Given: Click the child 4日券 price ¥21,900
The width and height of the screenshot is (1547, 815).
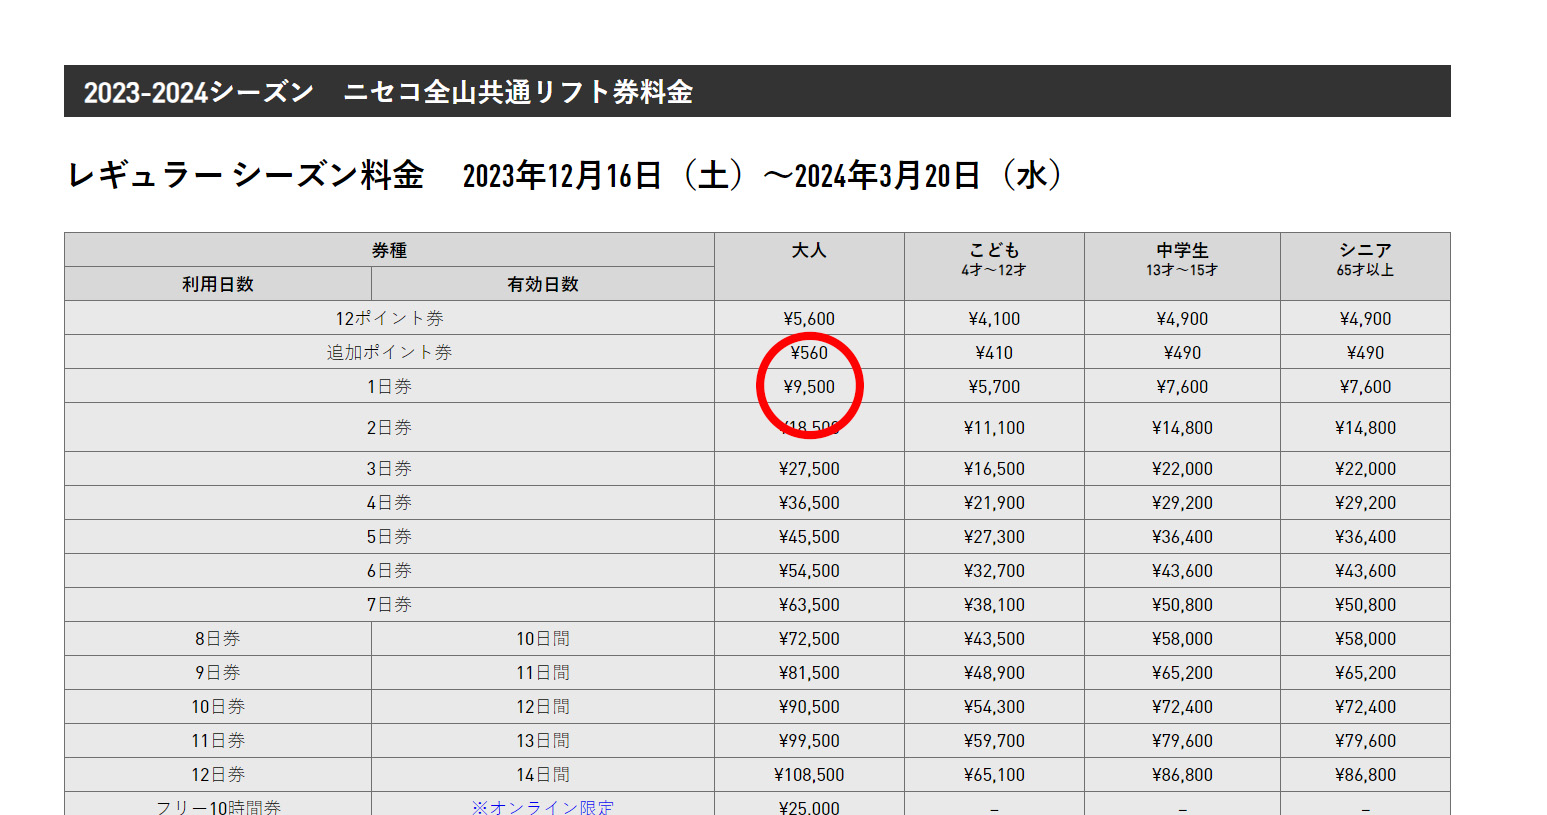Looking at the screenshot, I should 994,503.
